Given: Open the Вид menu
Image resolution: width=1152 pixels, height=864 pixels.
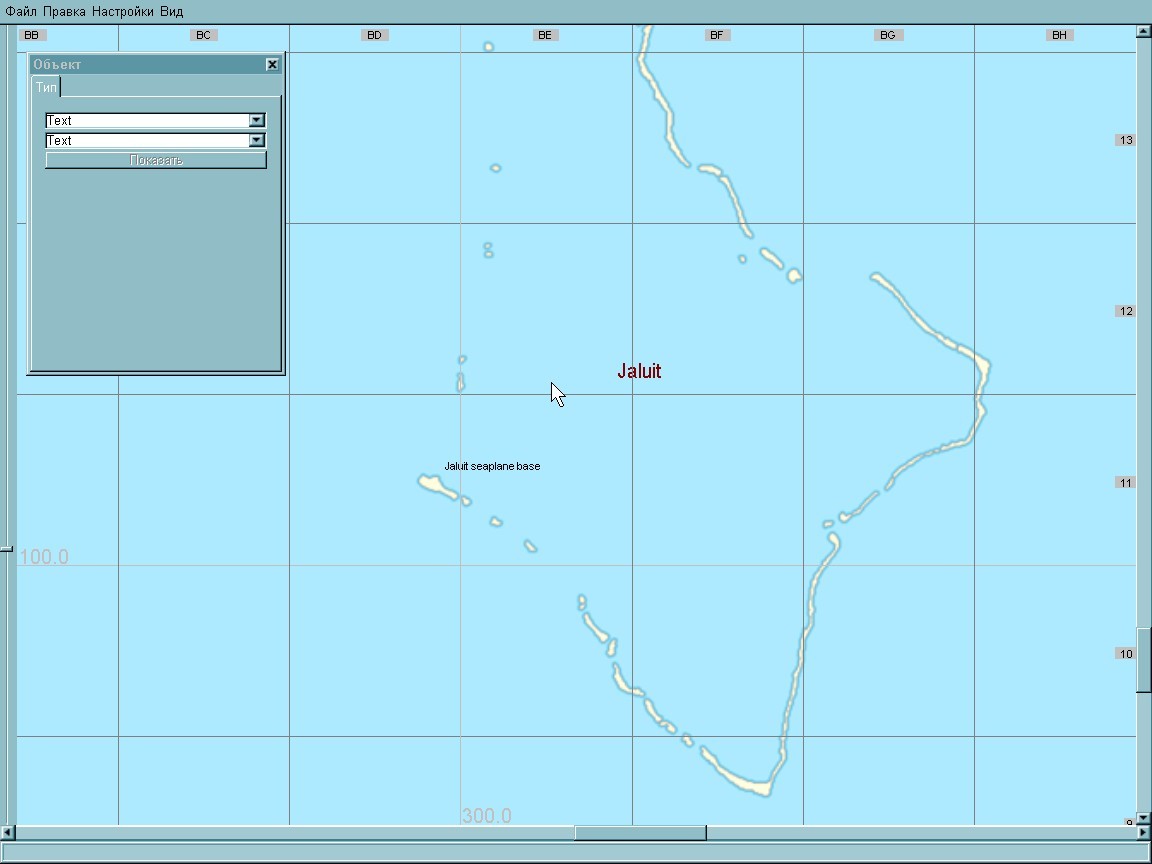Looking at the screenshot, I should coord(171,12).
